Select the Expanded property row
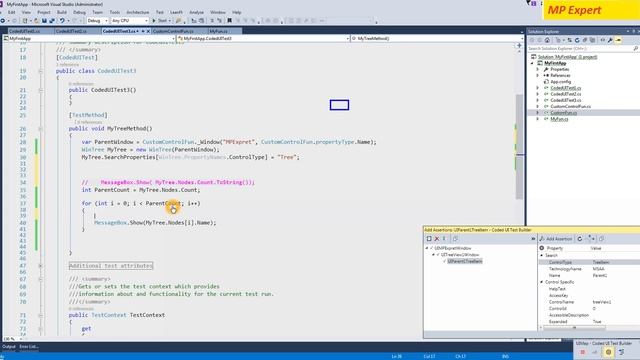This screenshot has width=640, height=360. (x=589, y=322)
